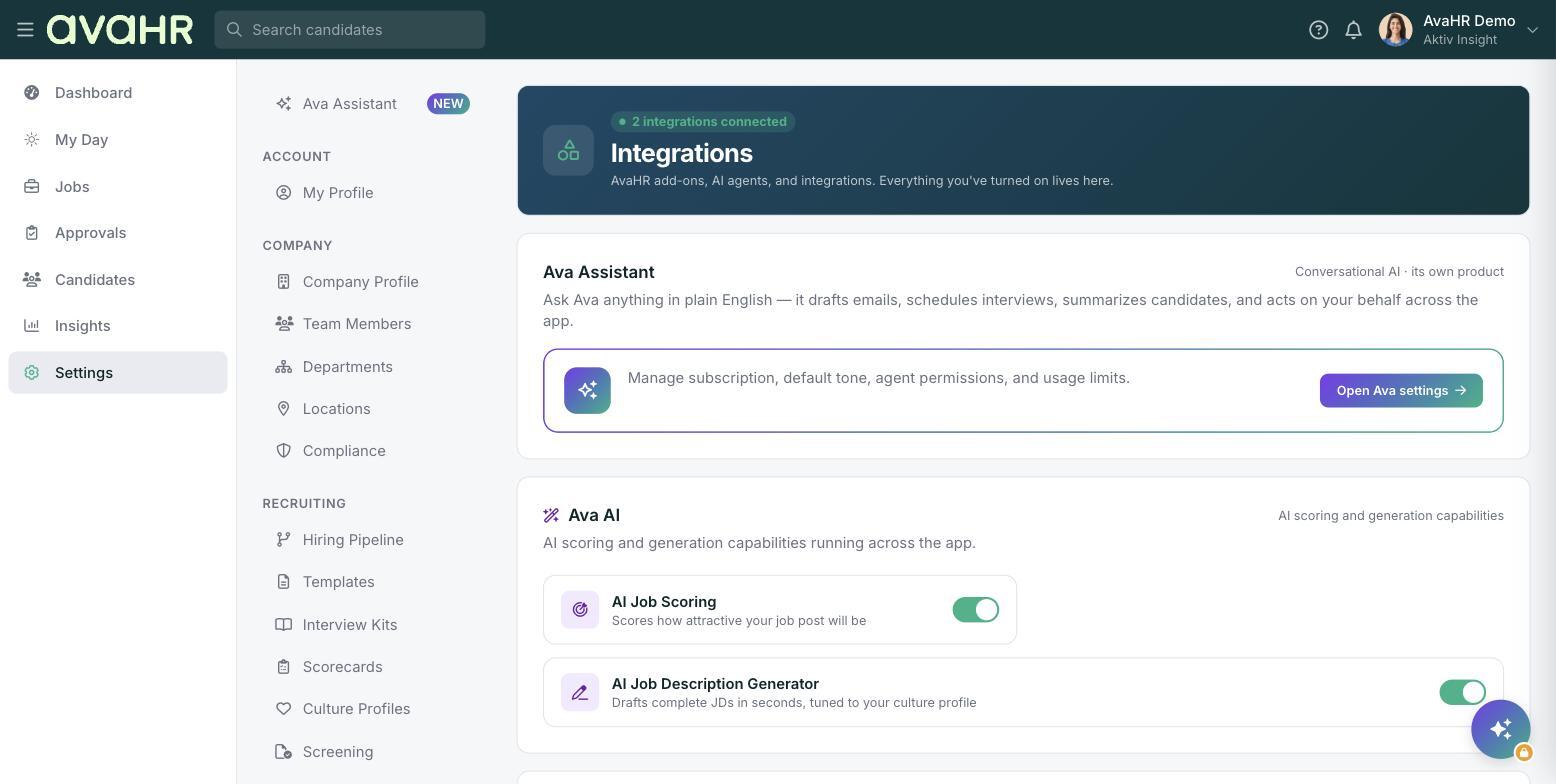Toggle AI Job Scoring switch
The width and height of the screenshot is (1556, 784).
click(975, 610)
